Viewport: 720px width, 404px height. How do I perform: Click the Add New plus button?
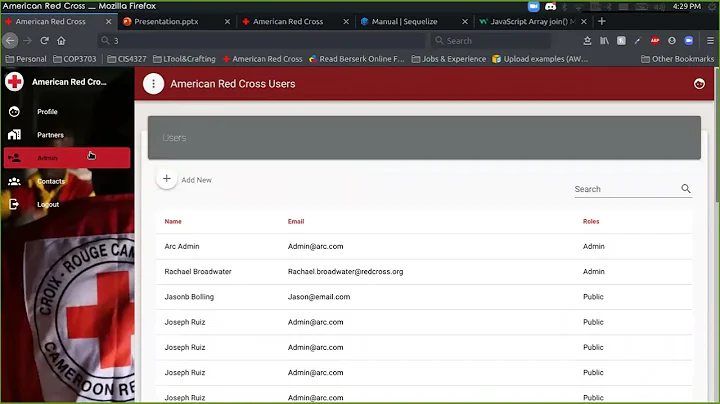pos(167,179)
